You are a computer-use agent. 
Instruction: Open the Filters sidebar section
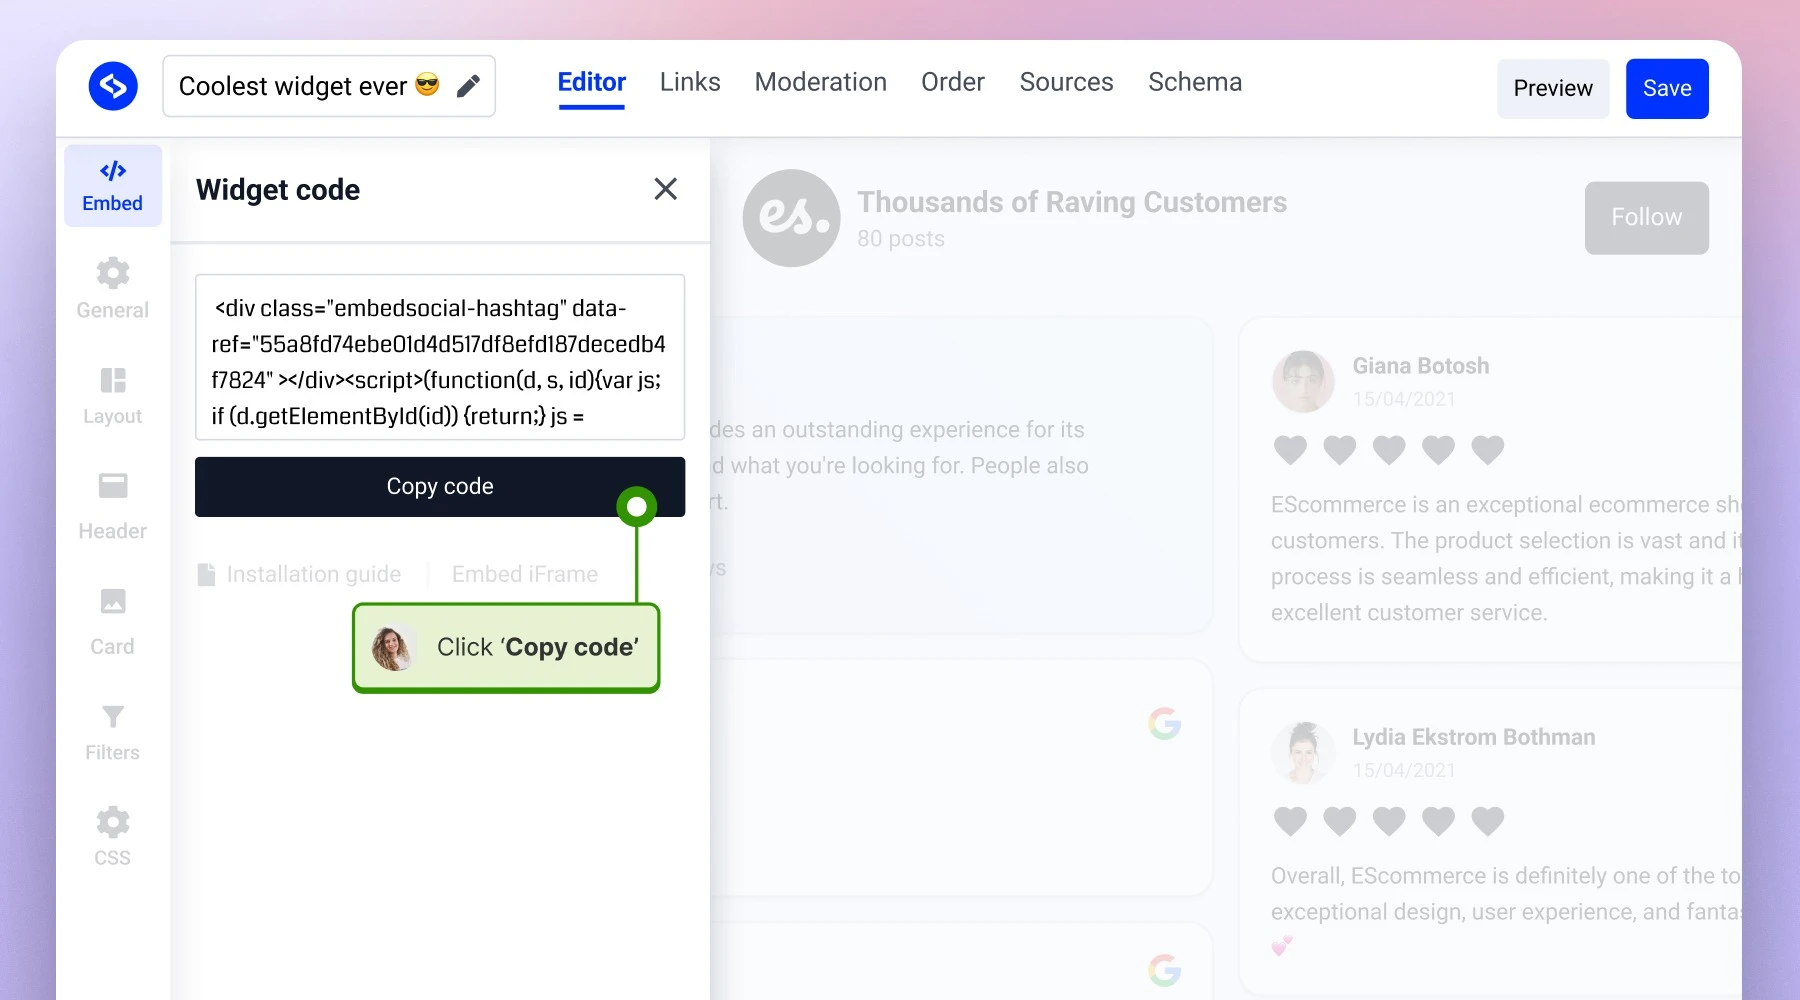(x=113, y=732)
